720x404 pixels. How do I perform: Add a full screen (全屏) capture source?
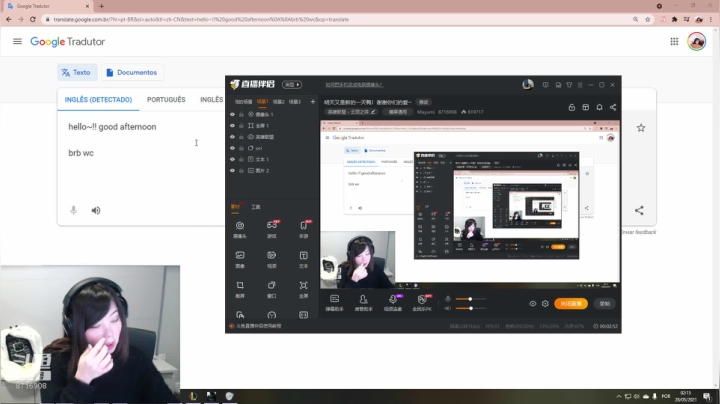coord(304,289)
